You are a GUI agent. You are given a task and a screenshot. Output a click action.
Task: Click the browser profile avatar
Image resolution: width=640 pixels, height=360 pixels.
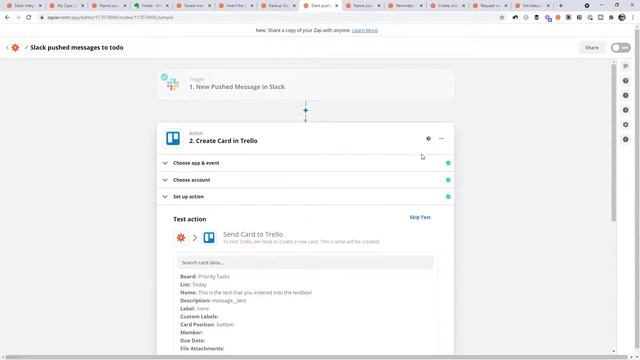(622, 18)
